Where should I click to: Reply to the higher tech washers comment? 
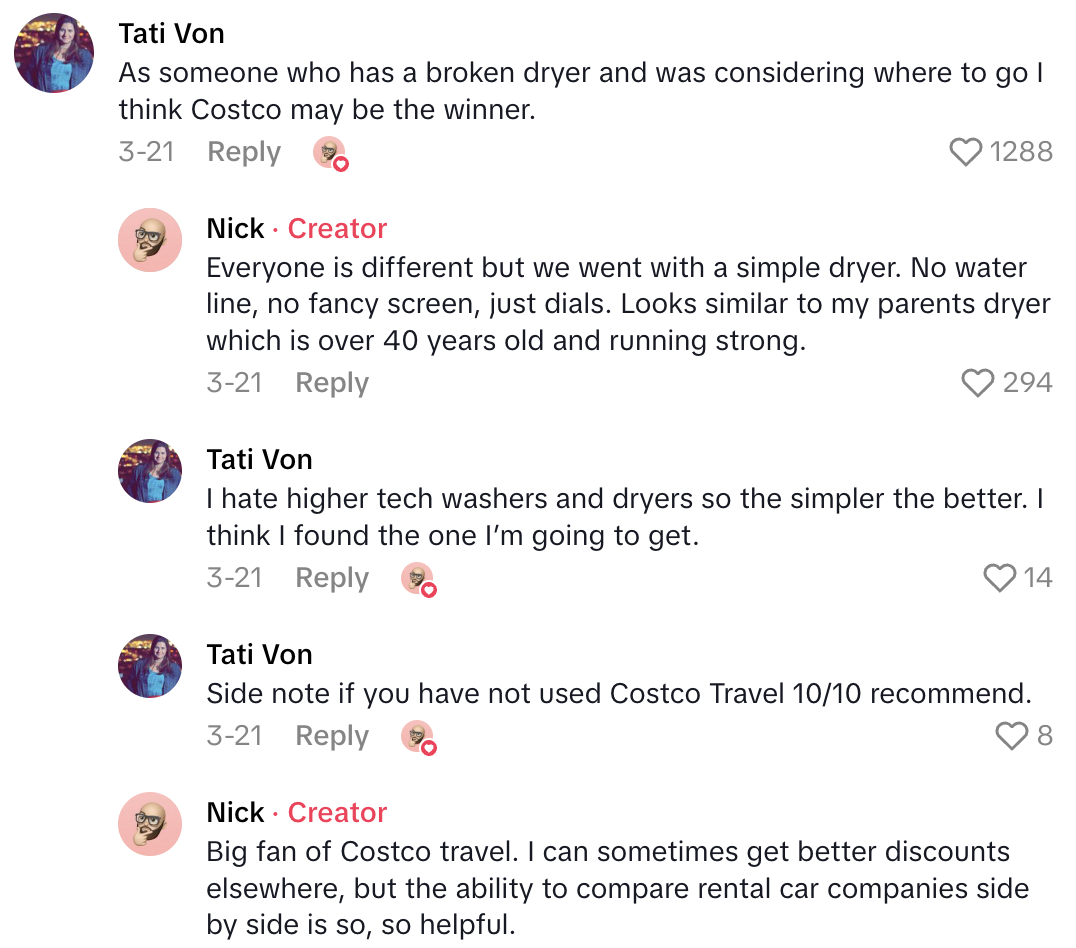tap(332, 578)
